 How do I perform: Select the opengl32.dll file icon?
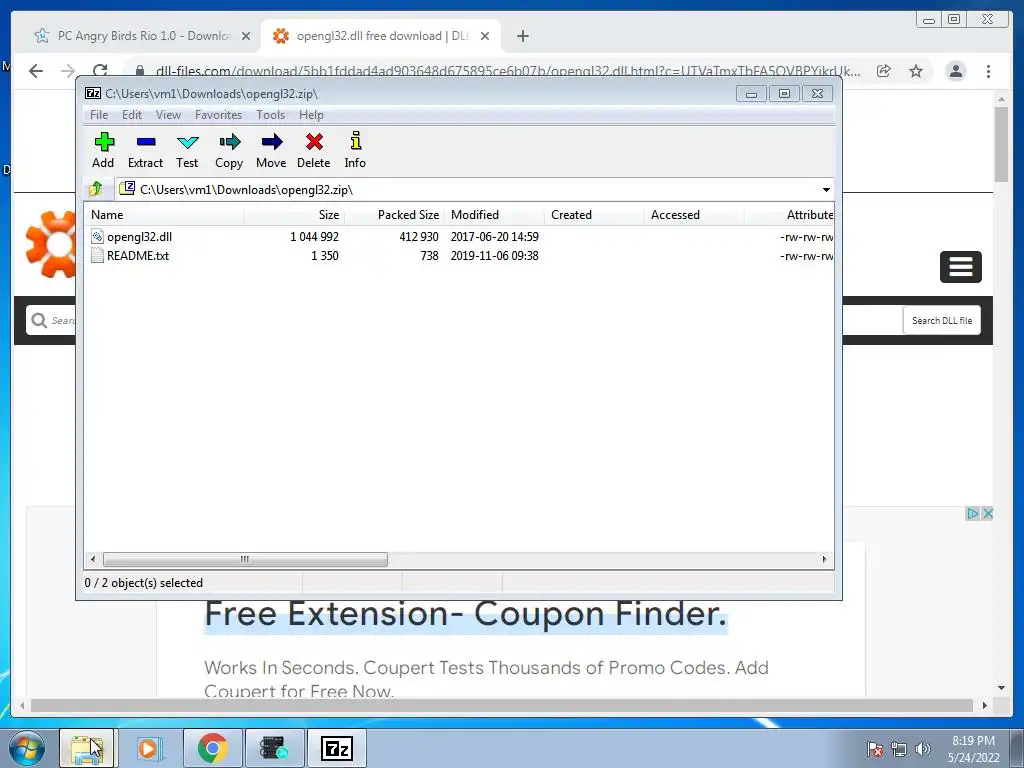pyautogui.click(x=97, y=236)
